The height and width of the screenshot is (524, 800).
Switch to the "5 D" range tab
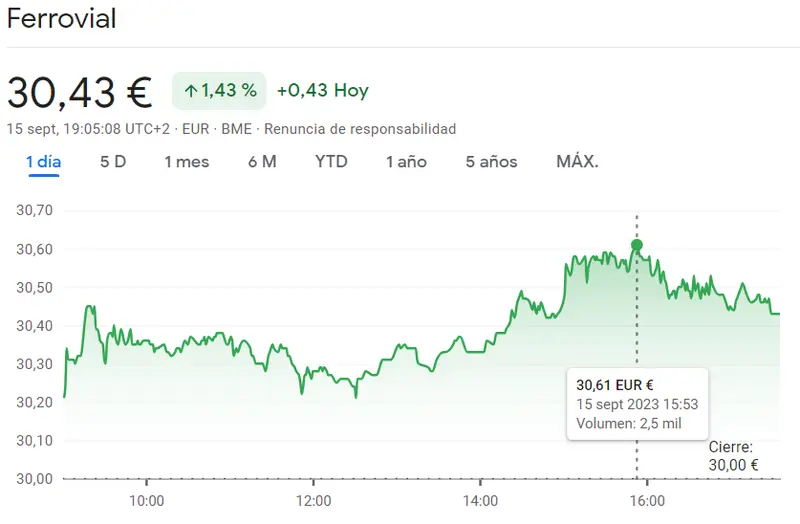tap(113, 161)
